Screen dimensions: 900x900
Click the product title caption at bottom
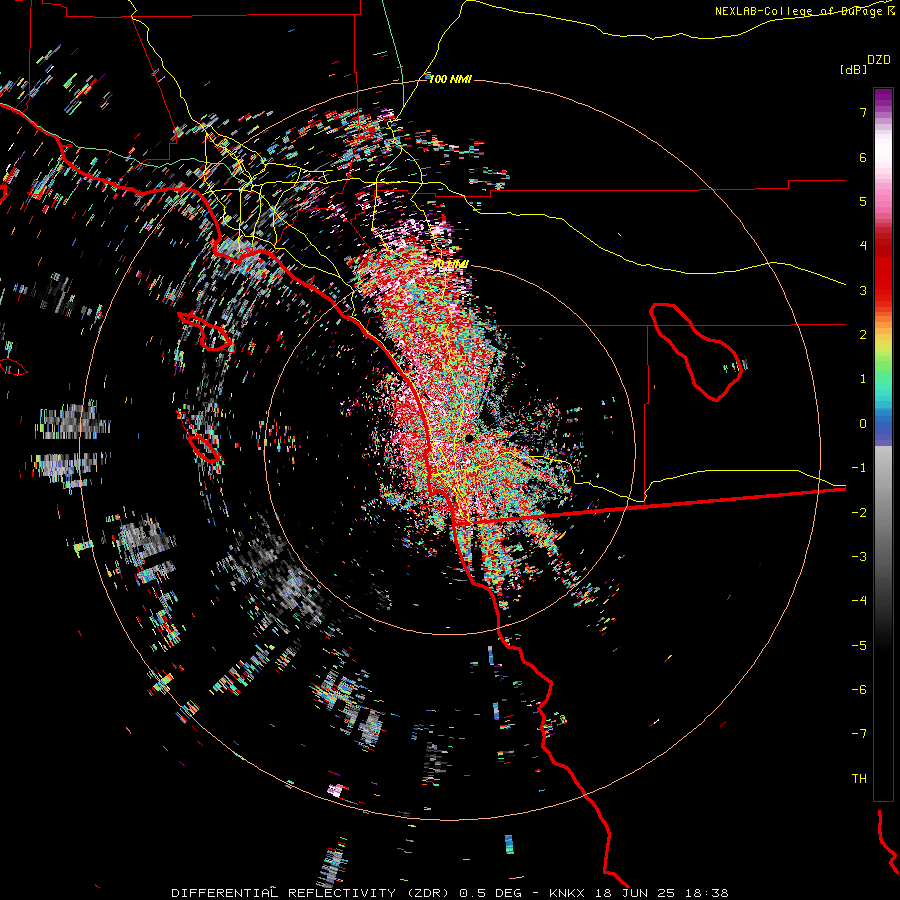click(x=450, y=893)
